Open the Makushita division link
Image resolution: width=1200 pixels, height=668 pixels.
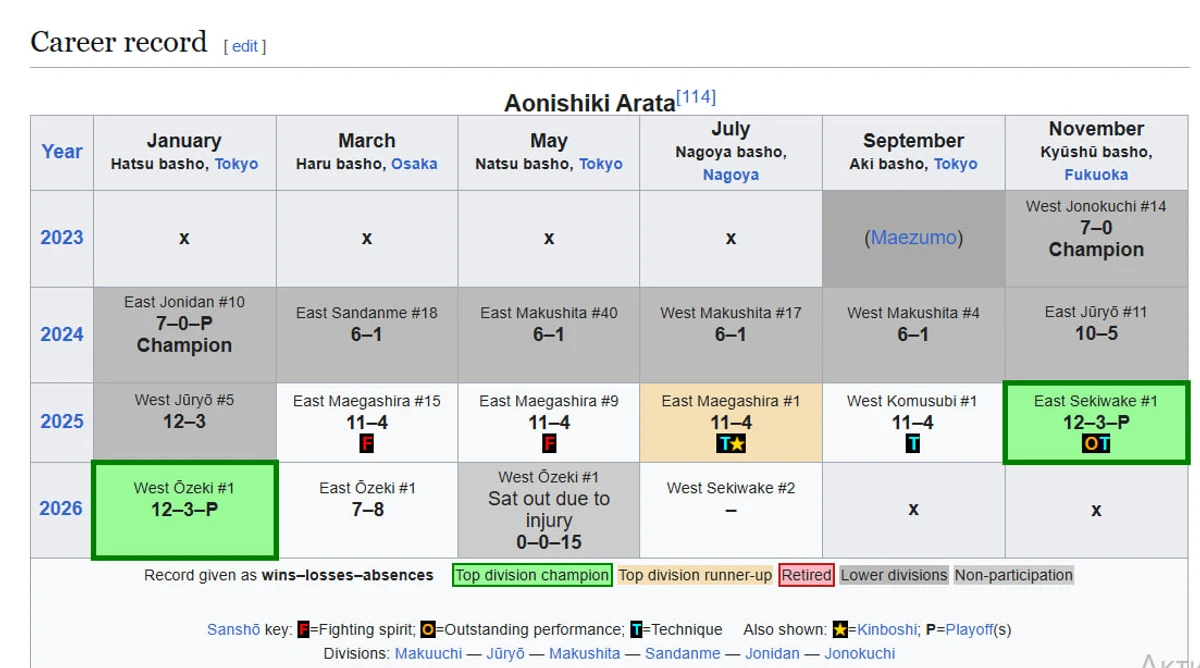584,653
